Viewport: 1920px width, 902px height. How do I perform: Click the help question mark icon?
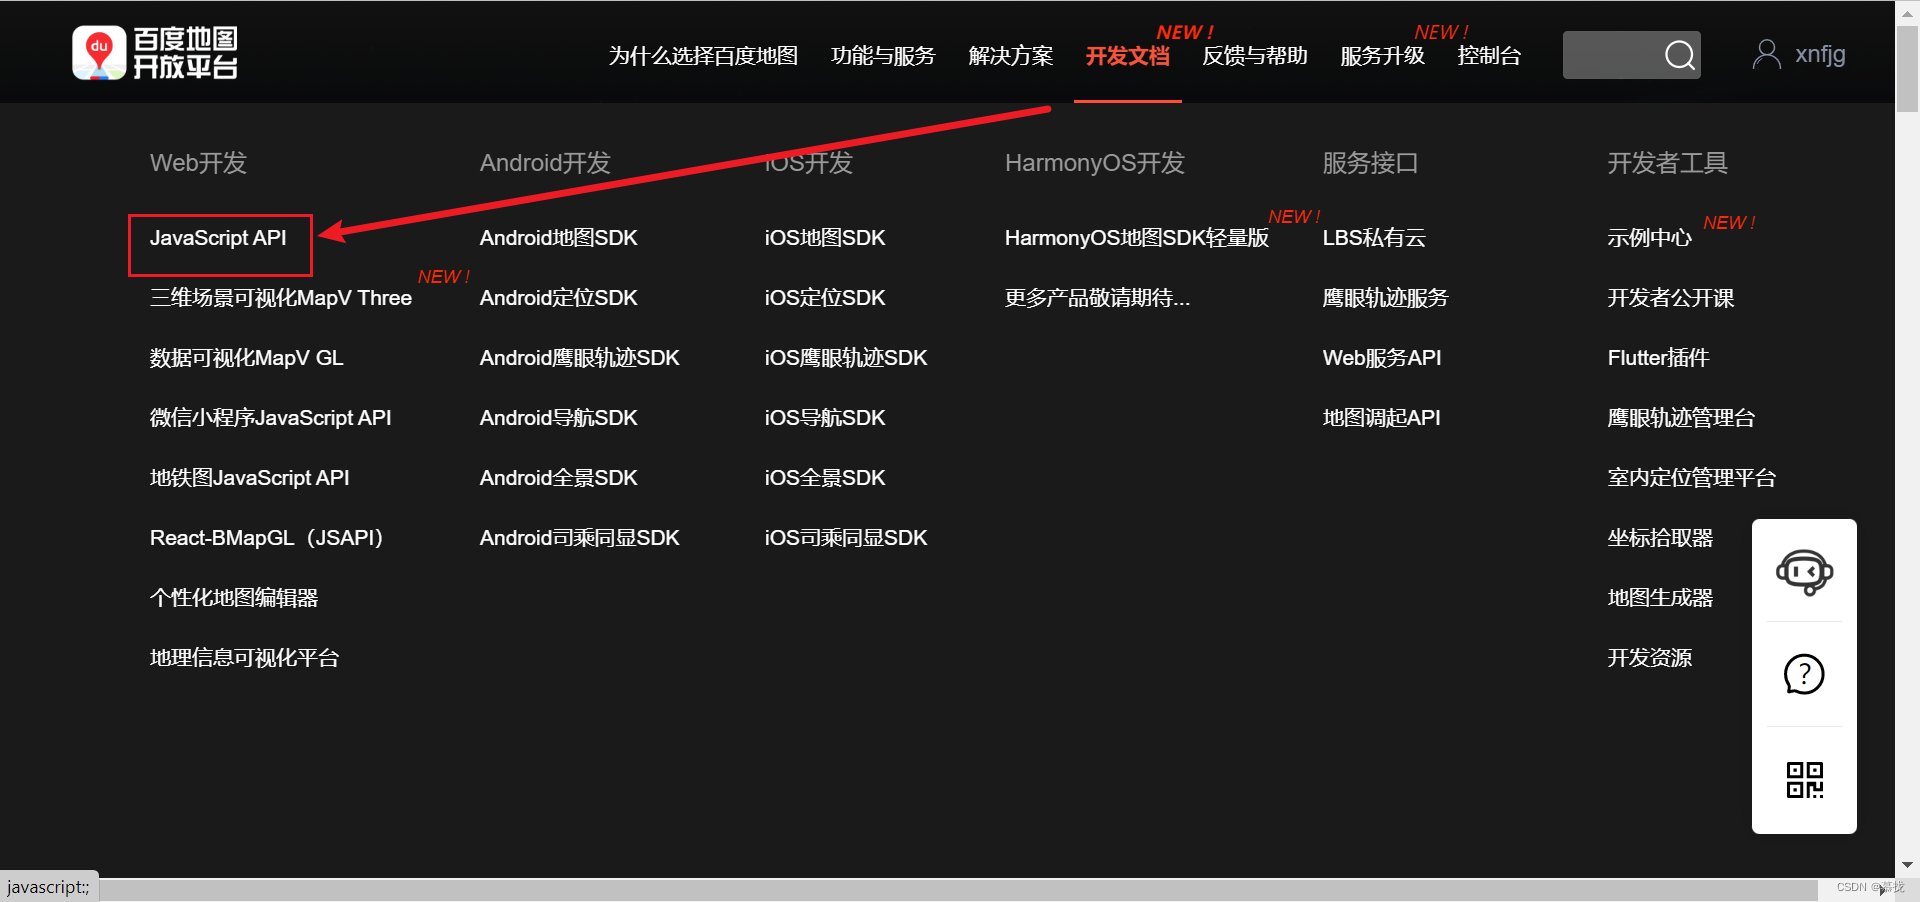(1804, 674)
